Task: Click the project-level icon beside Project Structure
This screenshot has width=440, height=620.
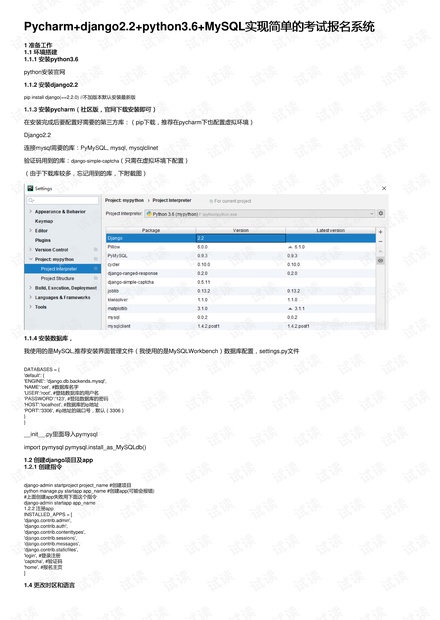Action: click(x=95, y=278)
